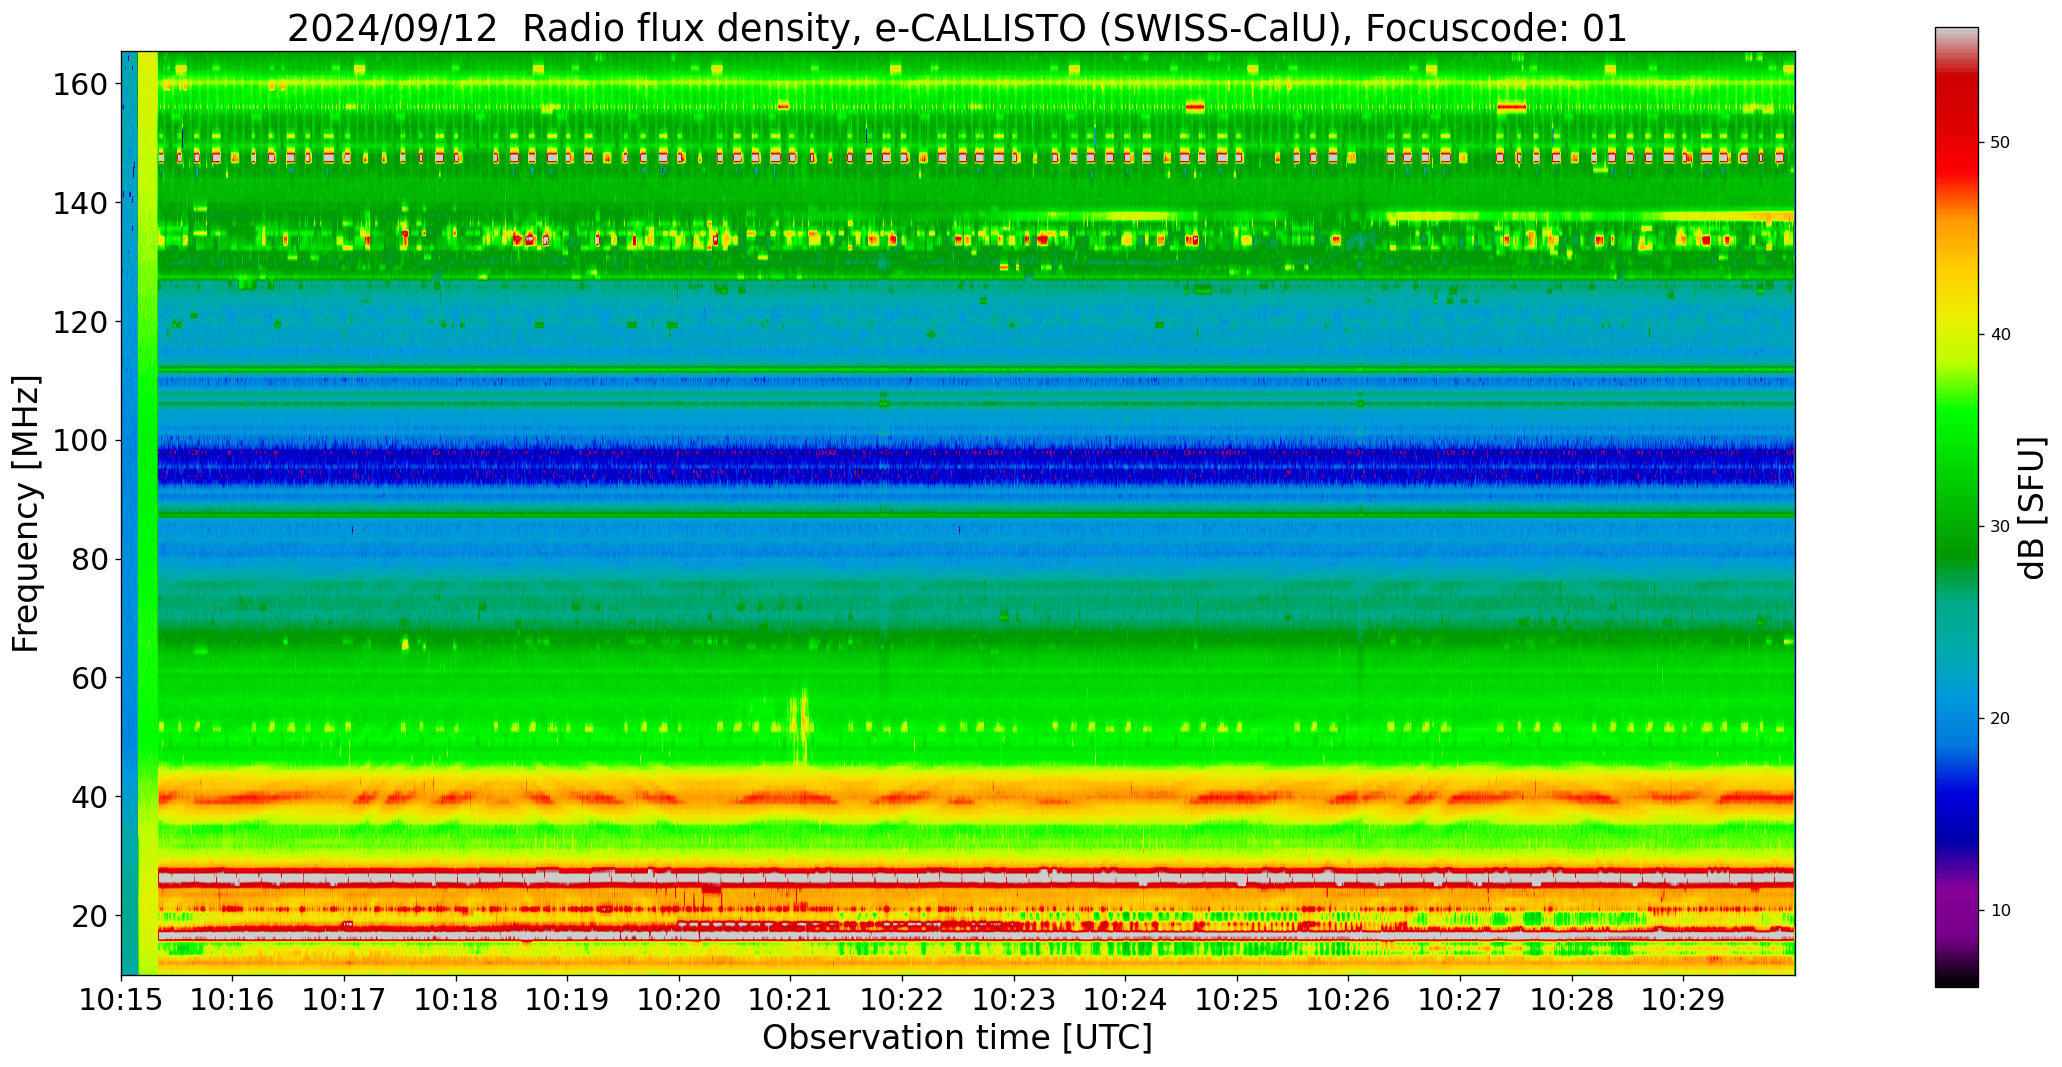Click the 40 colorbar tick label
The height and width of the screenshot is (1067, 2062).
click(2000, 335)
